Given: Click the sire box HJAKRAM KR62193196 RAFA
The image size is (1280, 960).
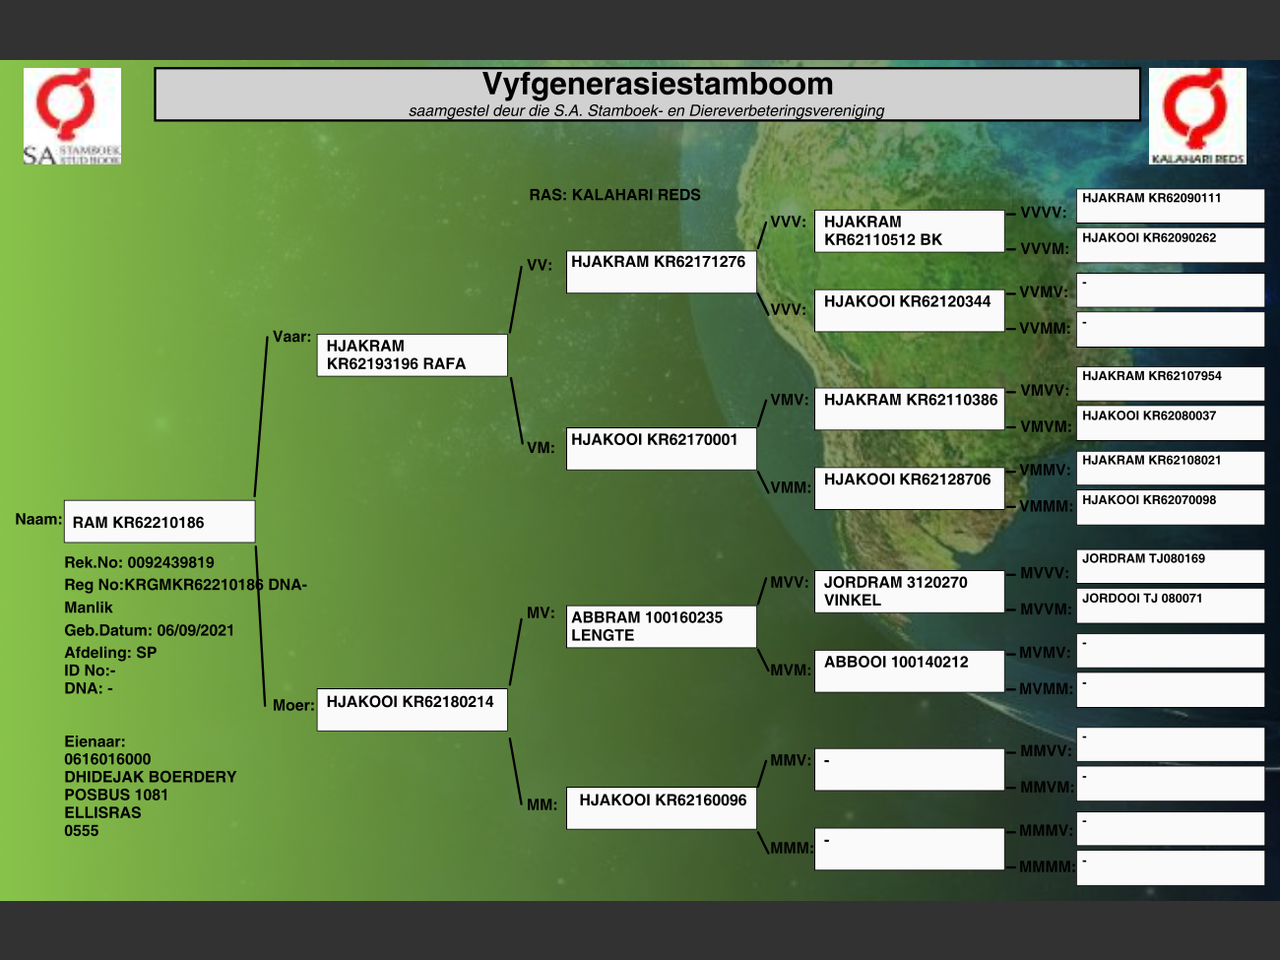Looking at the screenshot, I should [x=412, y=355].
